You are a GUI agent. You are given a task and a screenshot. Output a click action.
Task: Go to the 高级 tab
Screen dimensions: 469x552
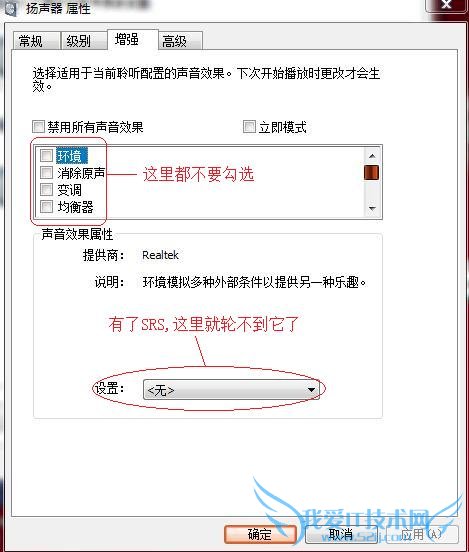[180, 41]
